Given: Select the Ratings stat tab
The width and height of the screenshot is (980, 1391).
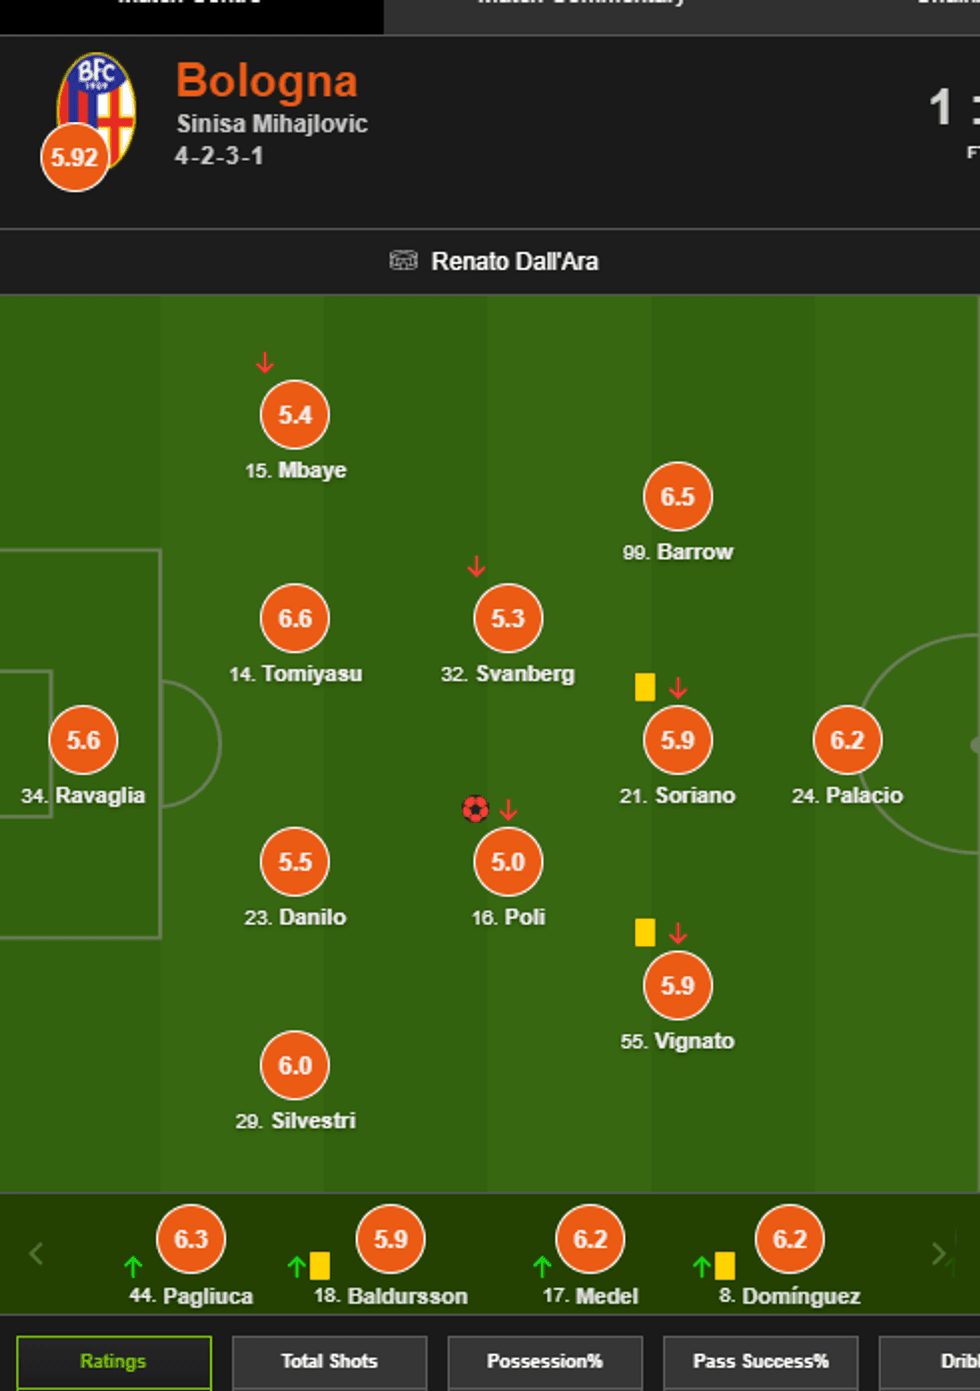Looking at the screenshot, I should (x=114, y=1361).
